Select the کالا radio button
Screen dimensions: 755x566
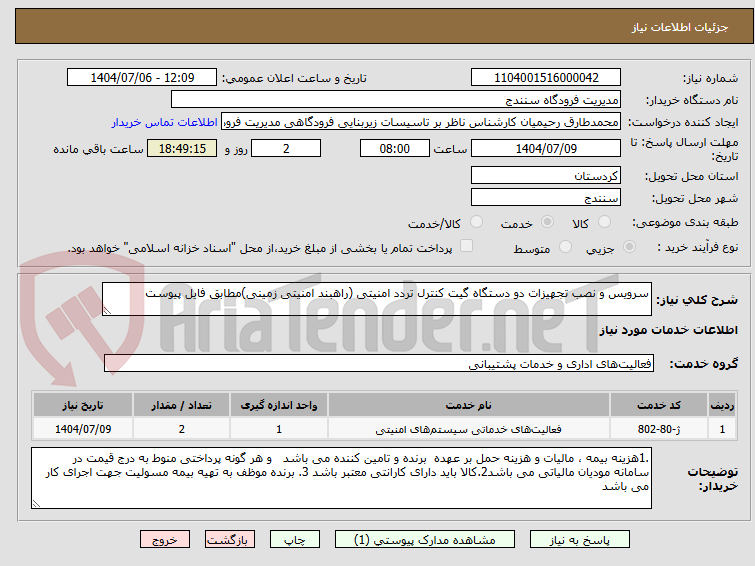[604, 222]
